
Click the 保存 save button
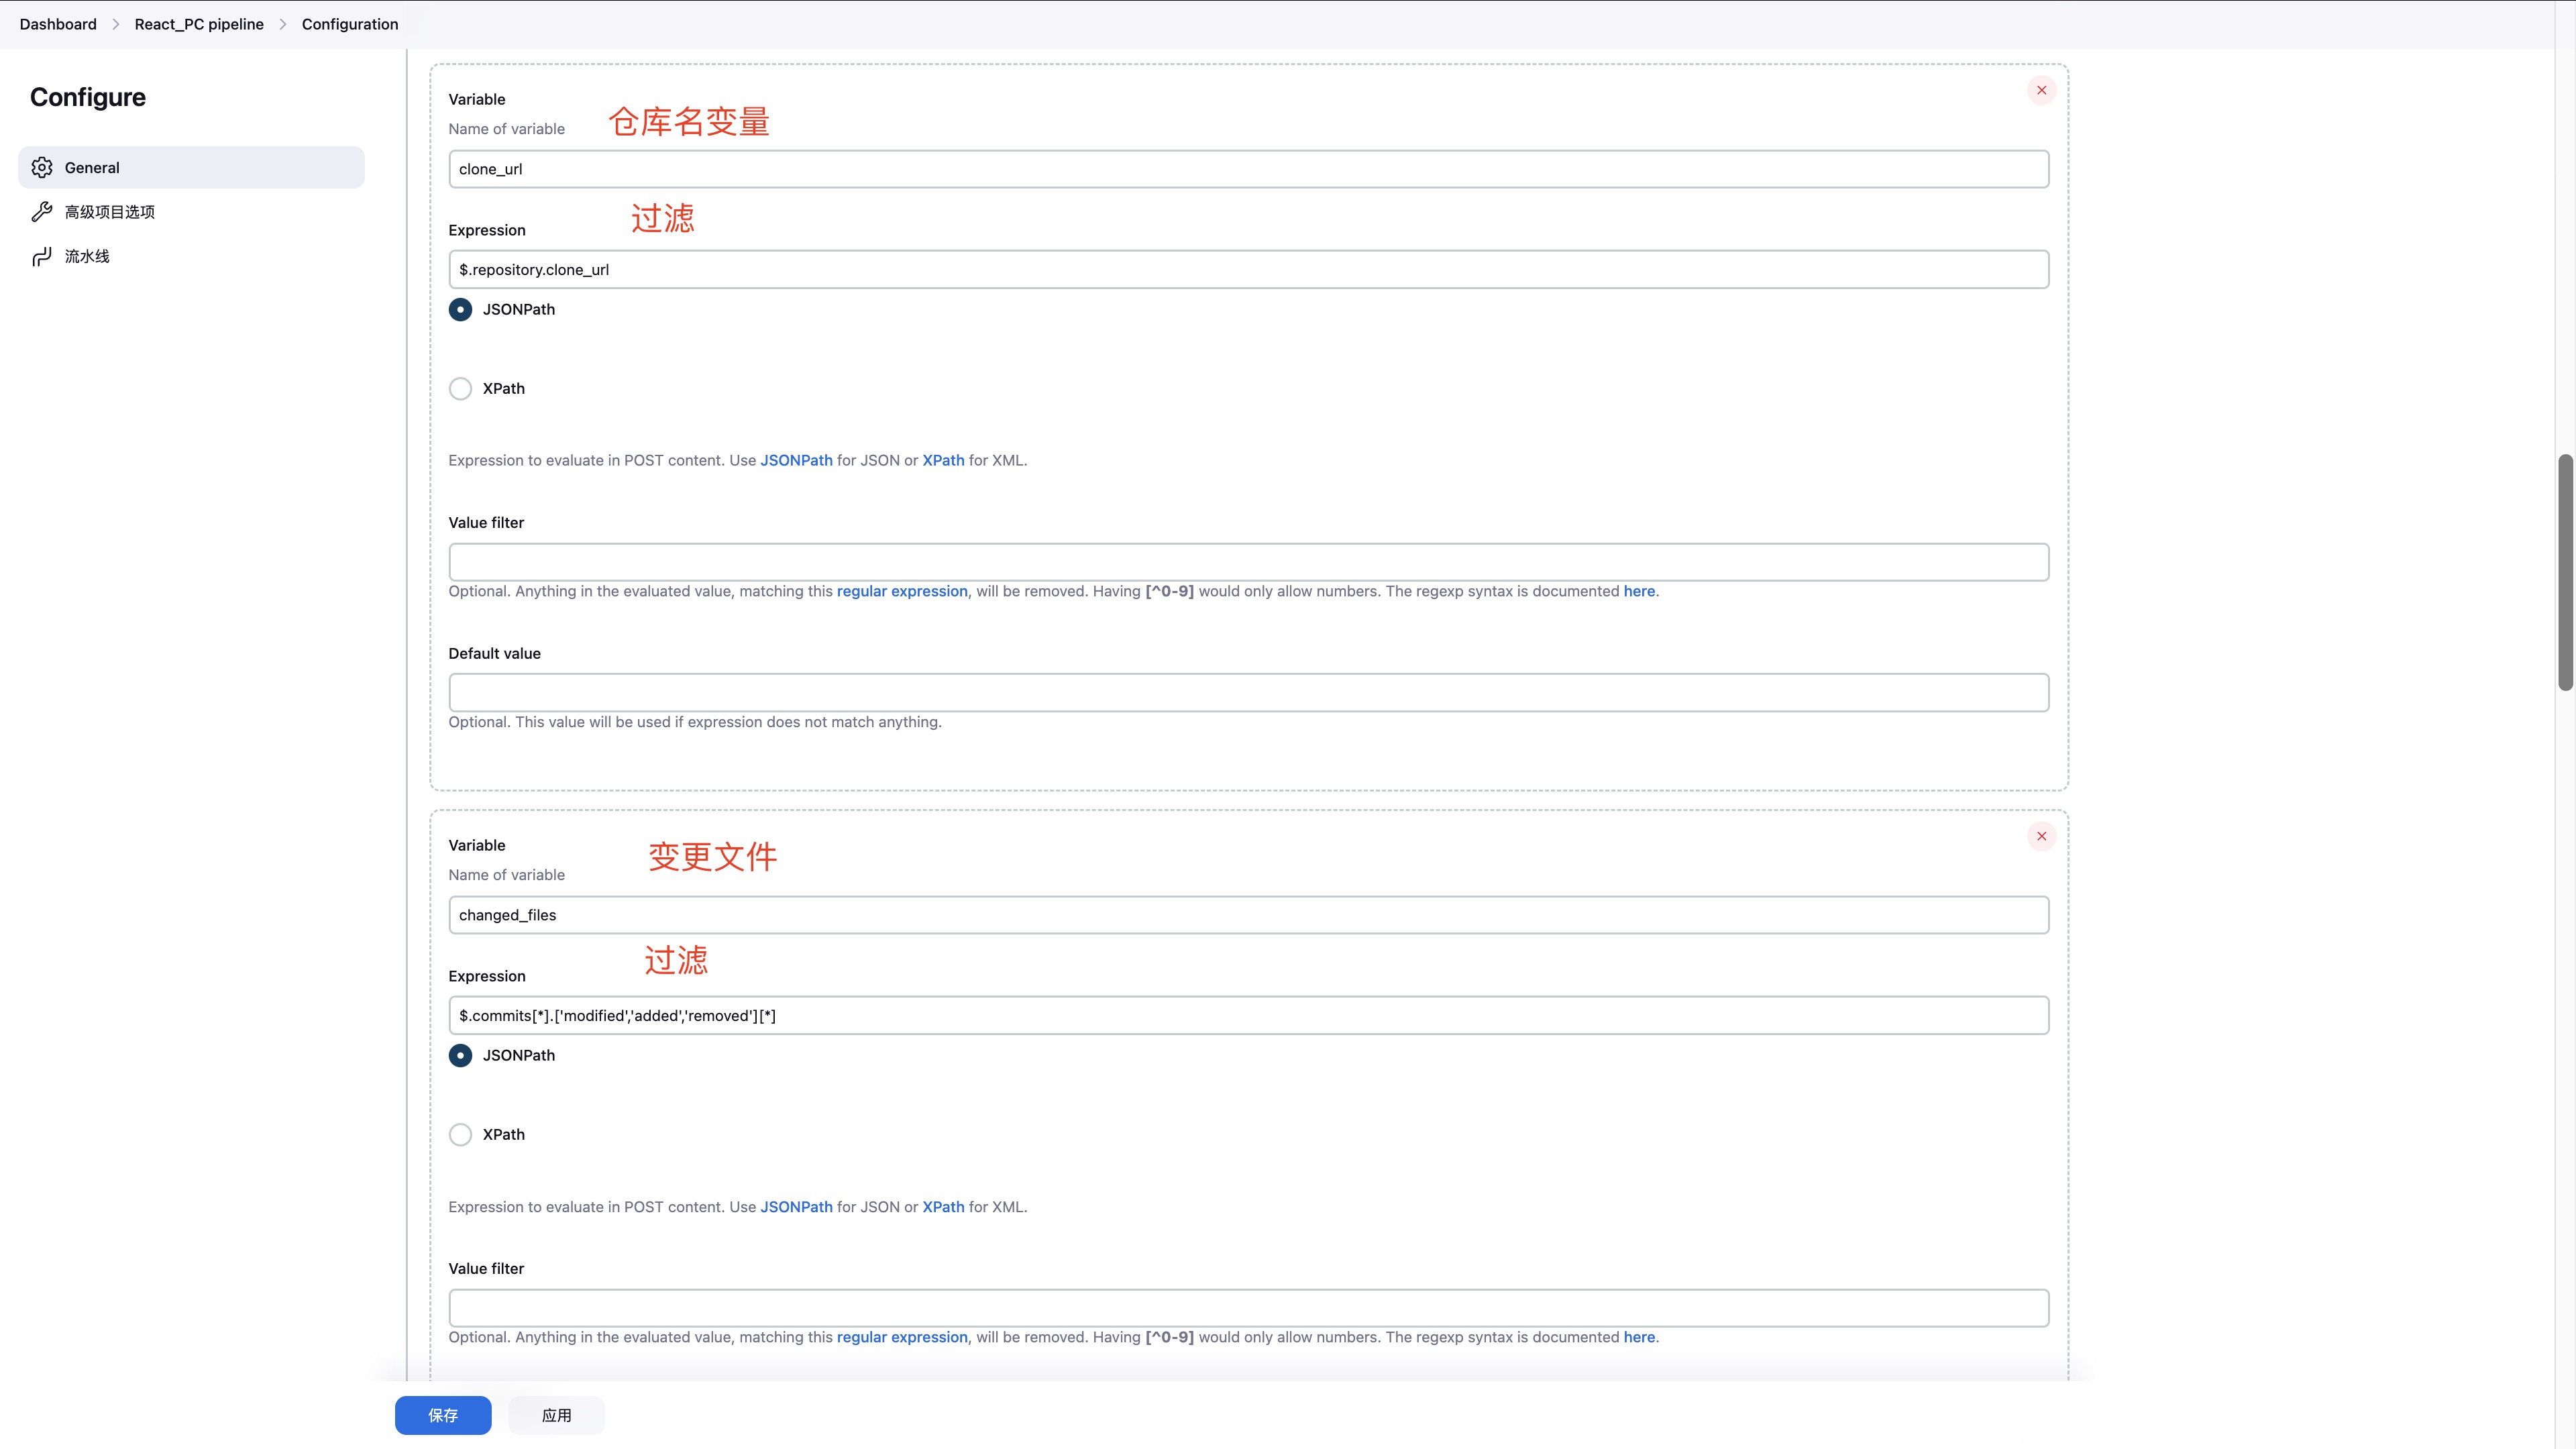tap(443, 1415)
